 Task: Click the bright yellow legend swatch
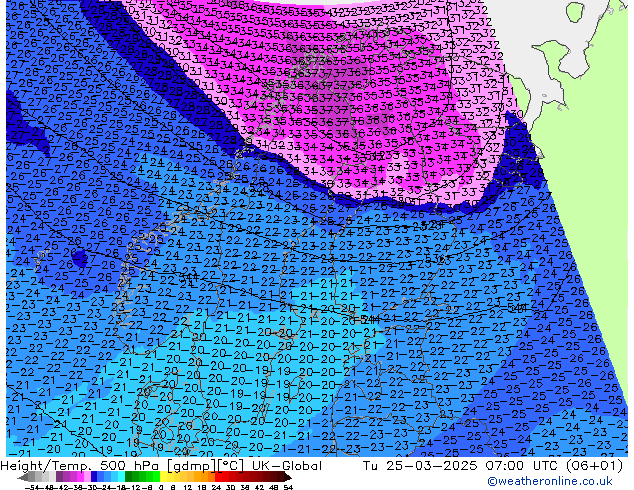tap(163, 477)
